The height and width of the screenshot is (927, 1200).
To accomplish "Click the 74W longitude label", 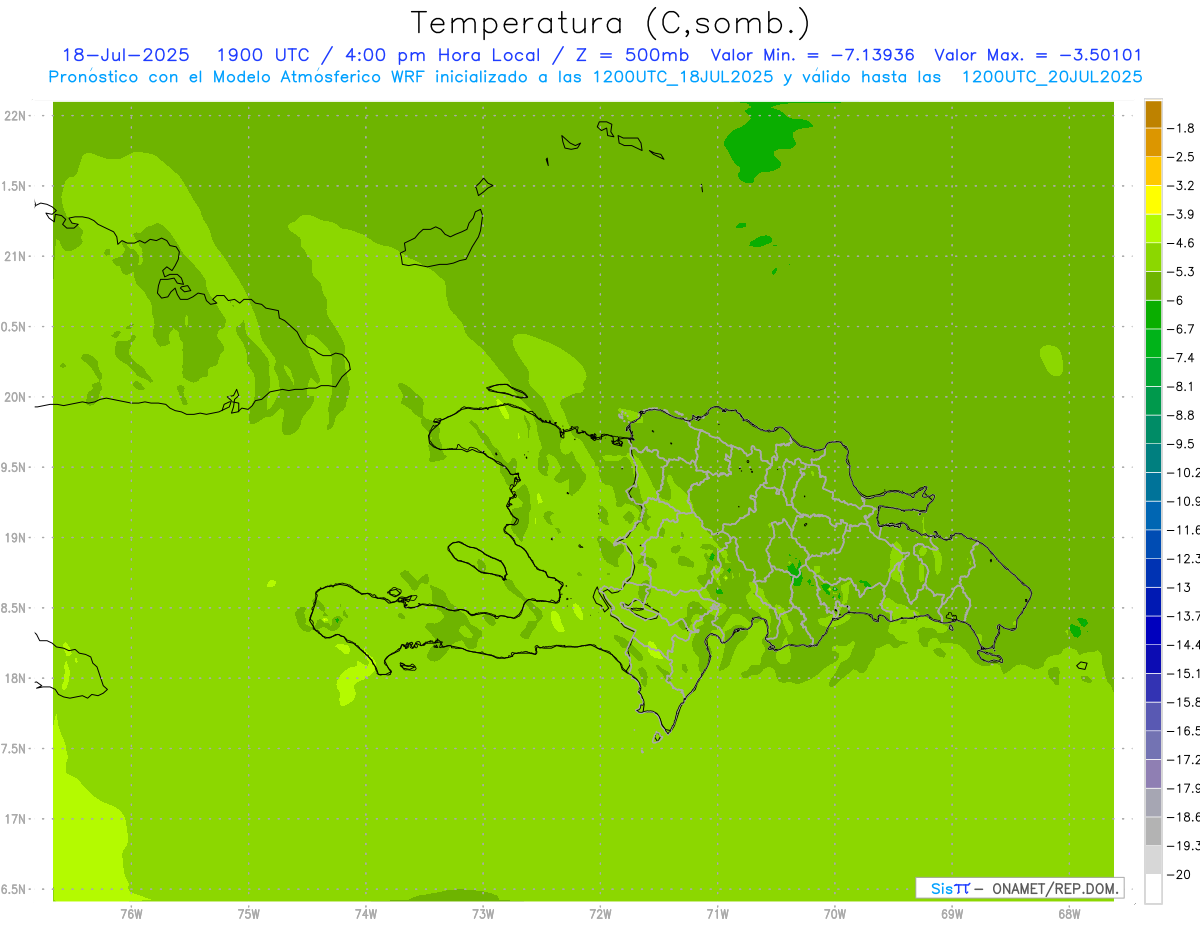I will [x=366, y=913].
